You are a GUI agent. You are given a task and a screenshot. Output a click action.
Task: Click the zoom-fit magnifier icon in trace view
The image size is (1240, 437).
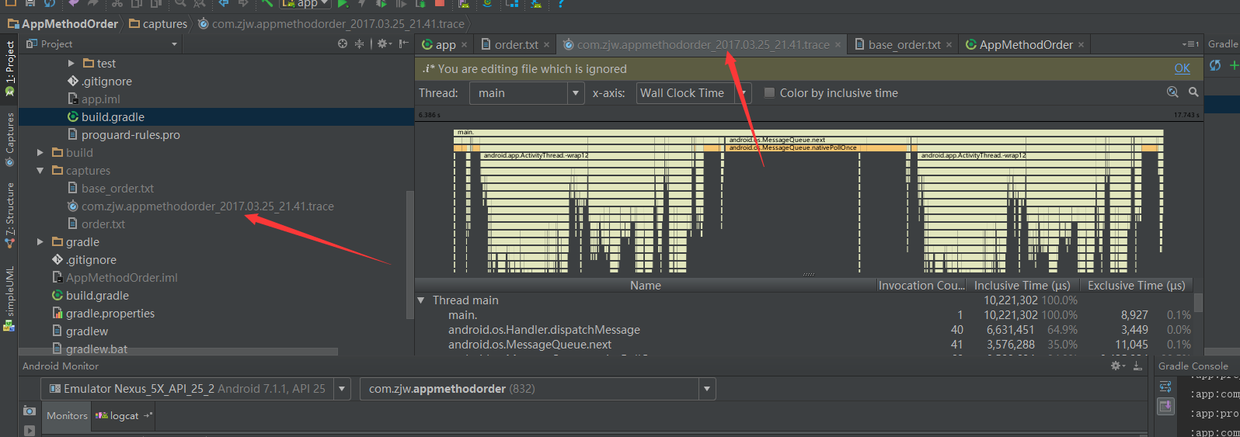point(1173,92)
